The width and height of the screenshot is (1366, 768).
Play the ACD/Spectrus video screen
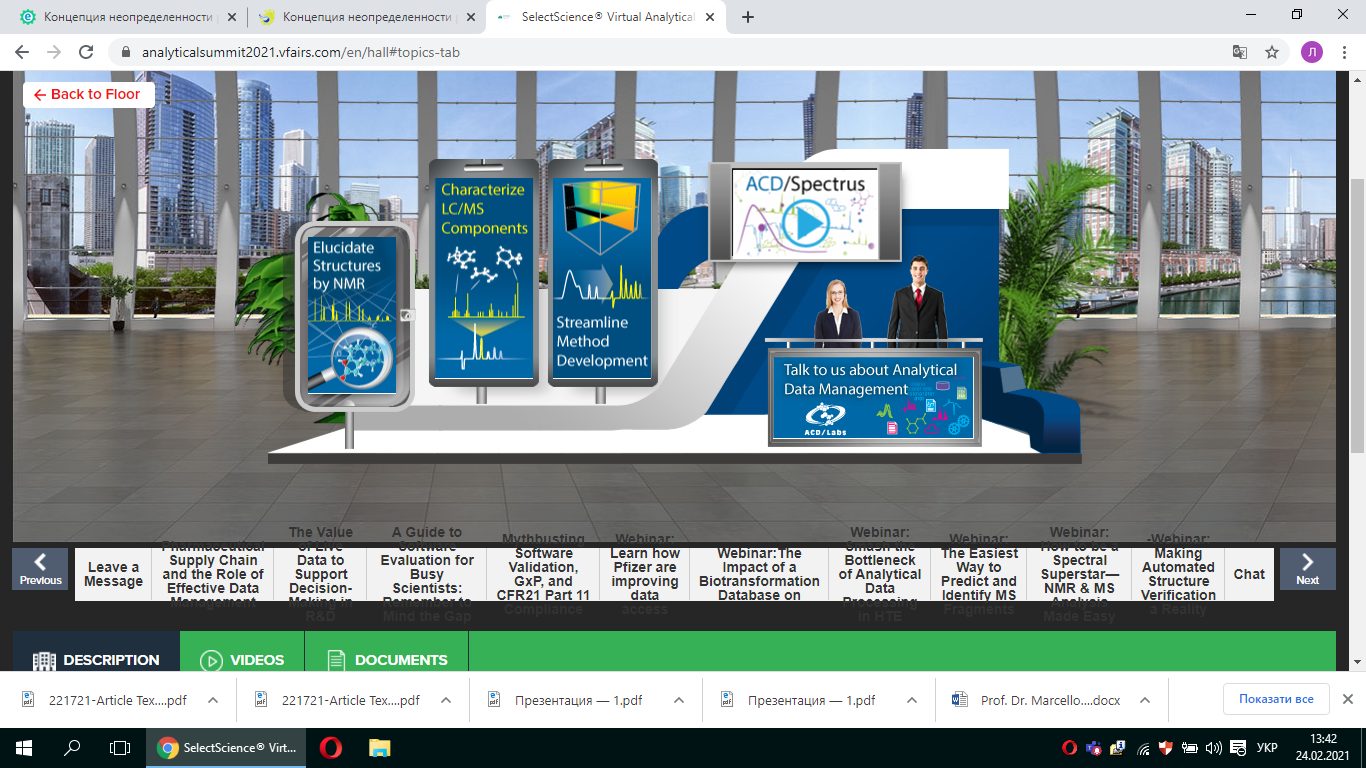pyautogui.click(x=806, y=223)
